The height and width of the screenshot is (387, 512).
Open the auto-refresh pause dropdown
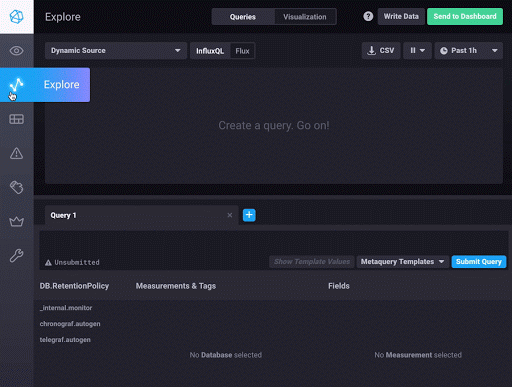417,51
